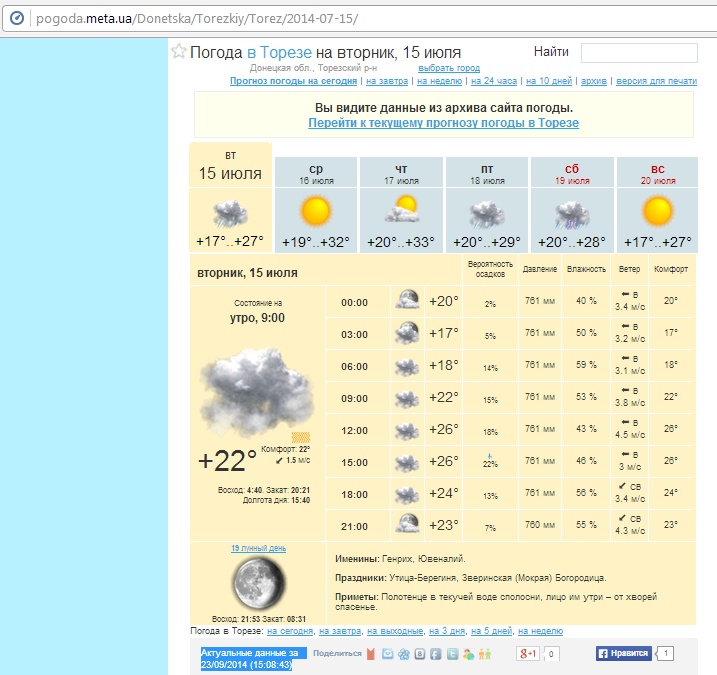Open bottom на неделю link
717x675 pixels.
(x=540, y=631)
